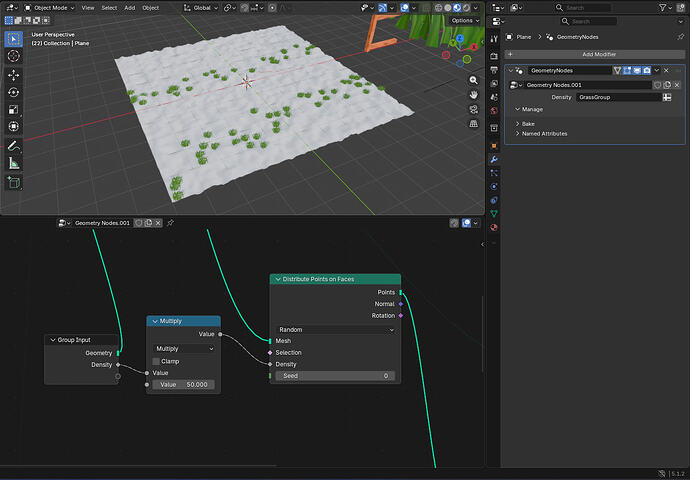Viewport: 690px width, 480px height.
Task: Click the Density attribute toggle icon
Action: point(667,97)
